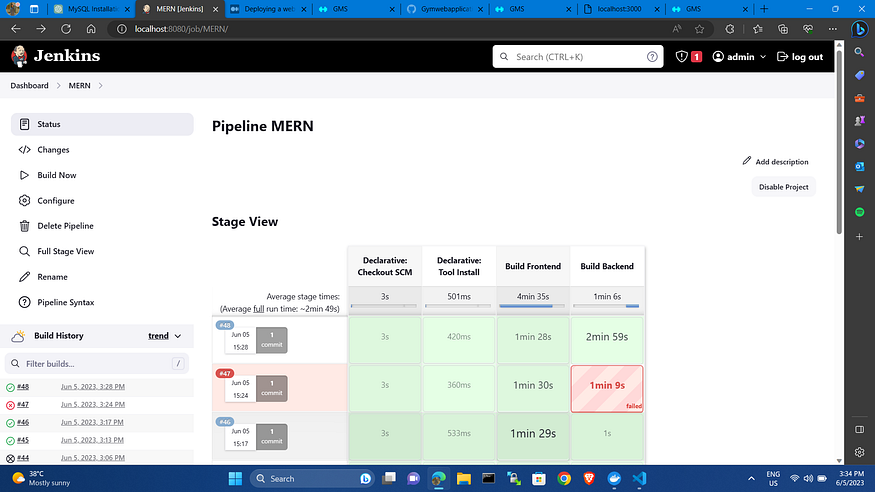This screenshot has height=492, width=875.
Task: Open Chrome from the taskbar
Action: click(x=564, y=478)
